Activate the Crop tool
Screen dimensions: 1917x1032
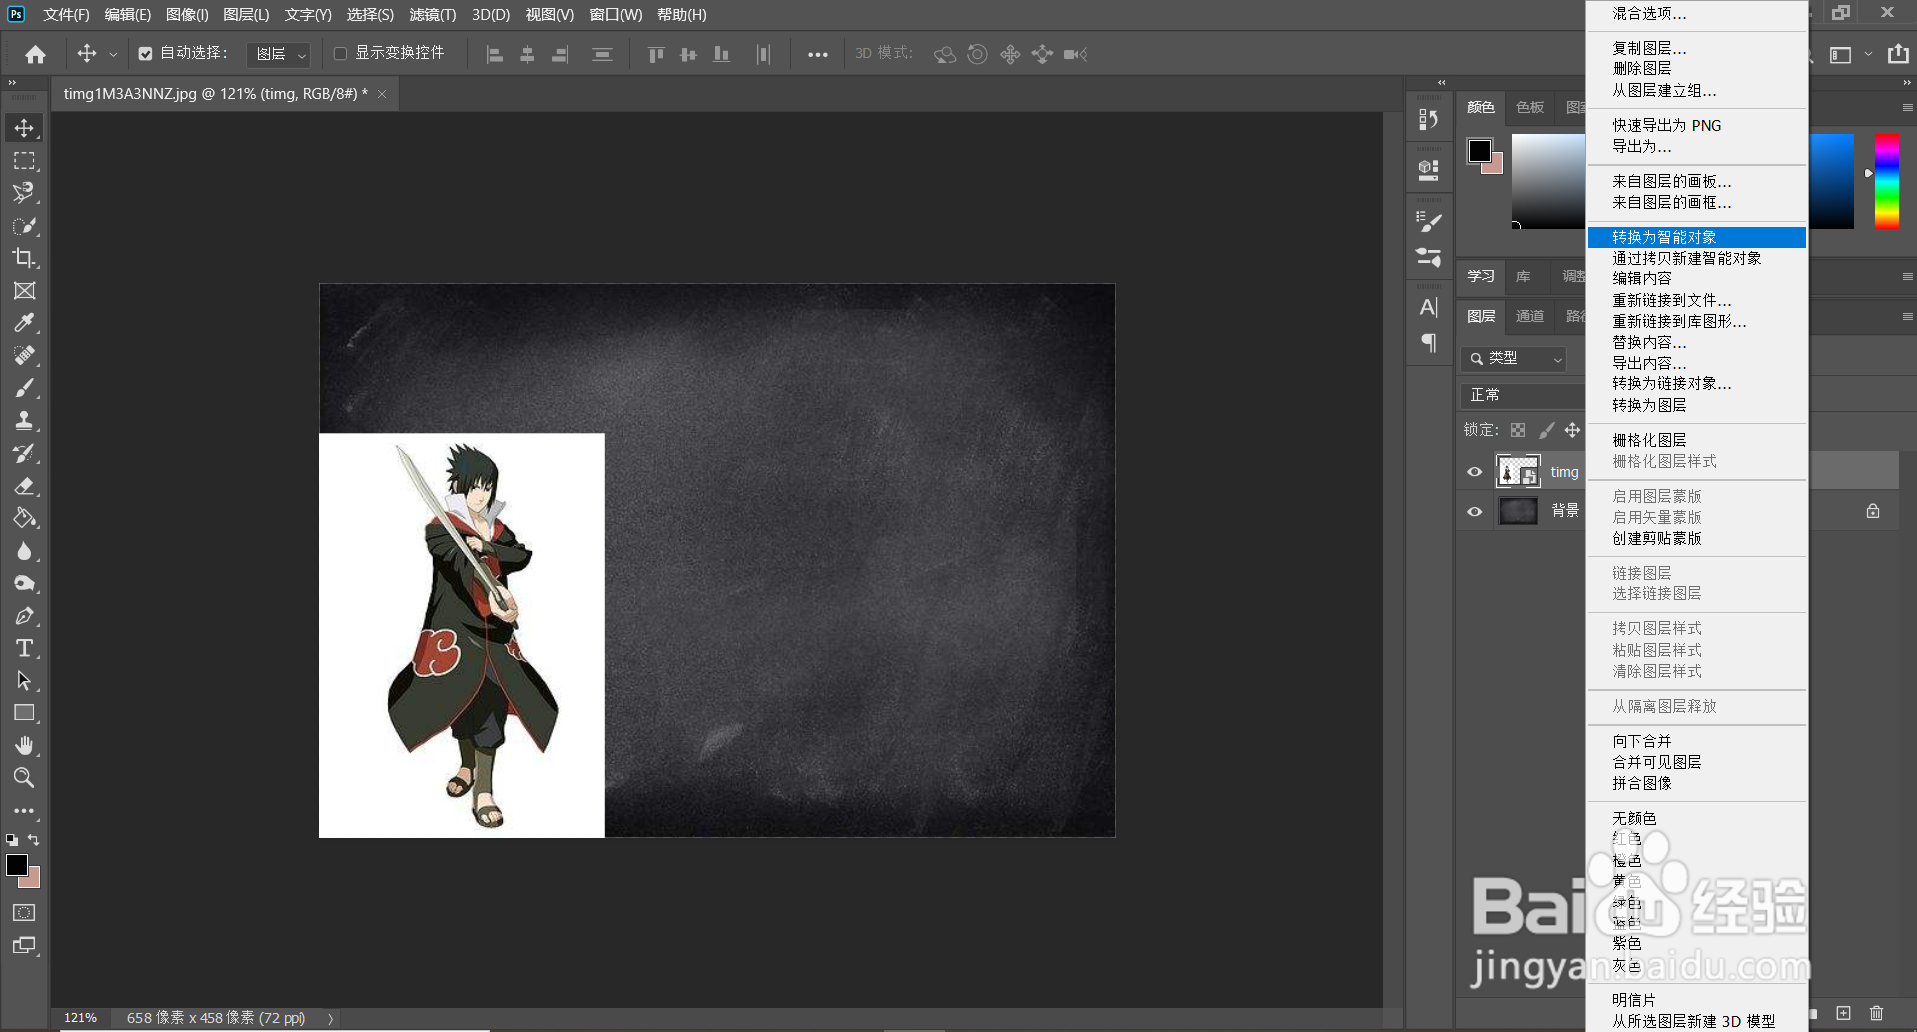pos(24,258)
